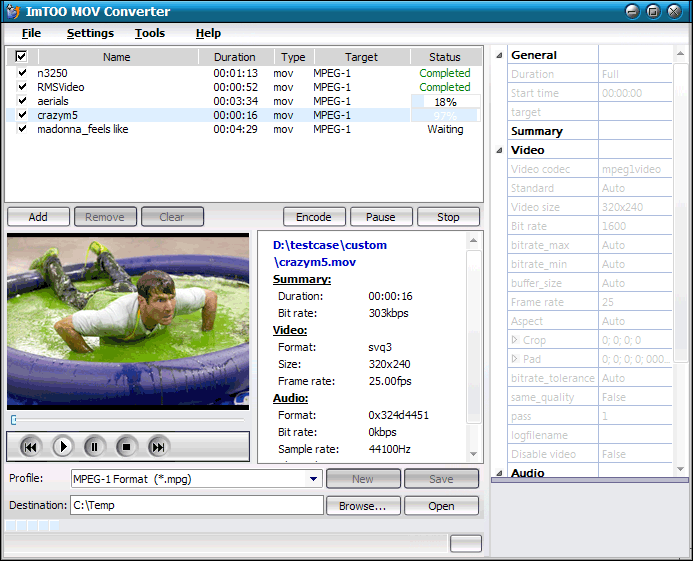Open the File menu
The image size is (693, 561).
click(31, 33)
